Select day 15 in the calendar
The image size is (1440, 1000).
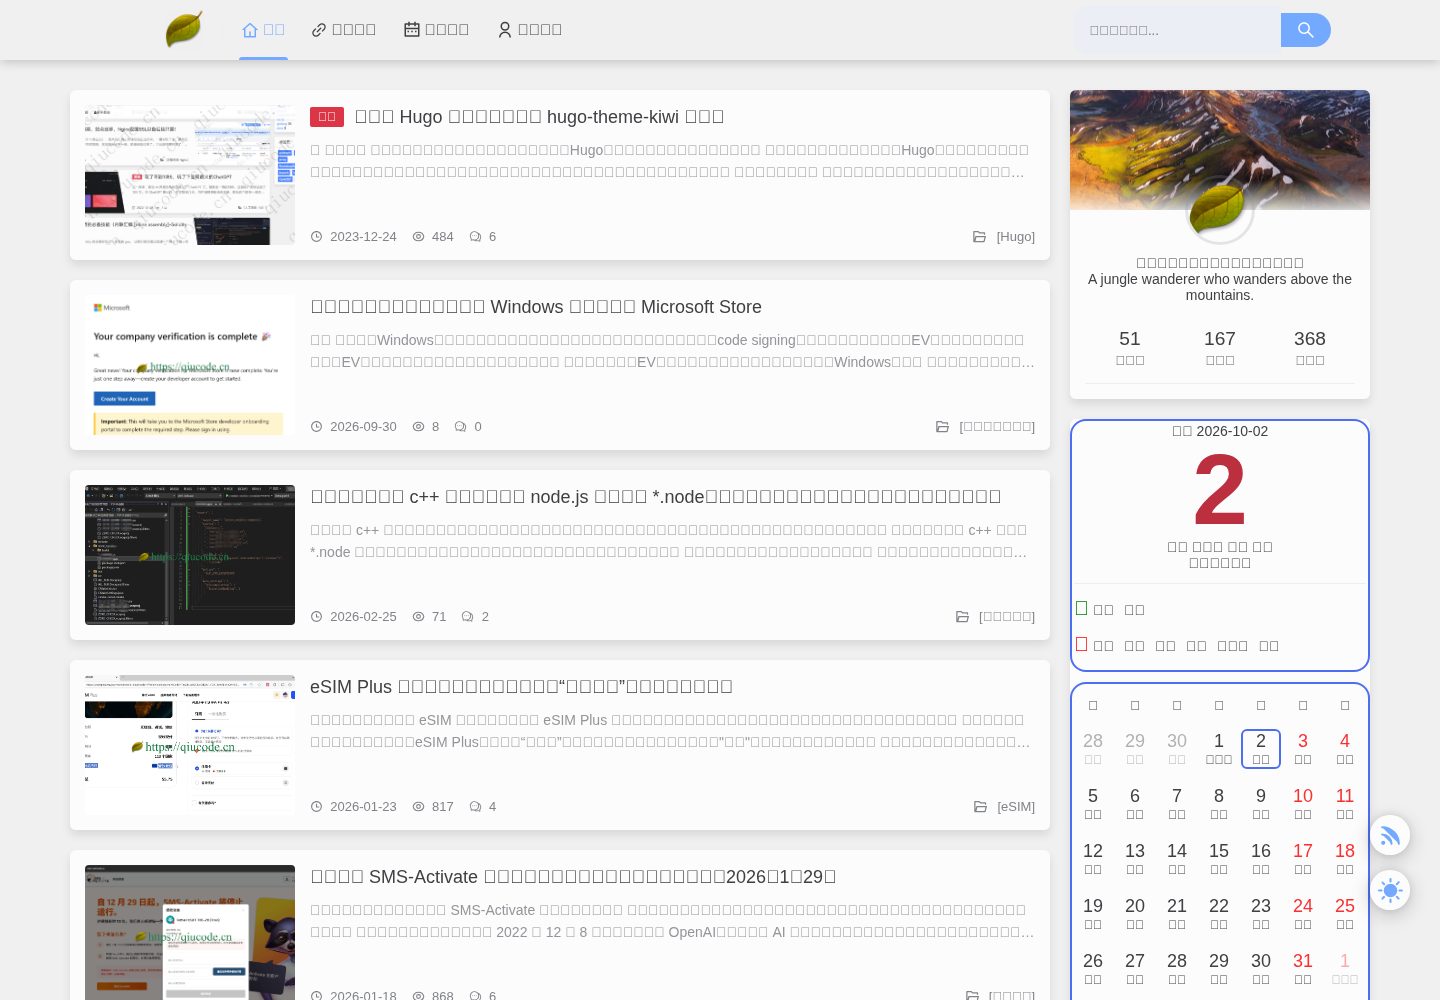pyautogui.click(x=1219, y=858)
